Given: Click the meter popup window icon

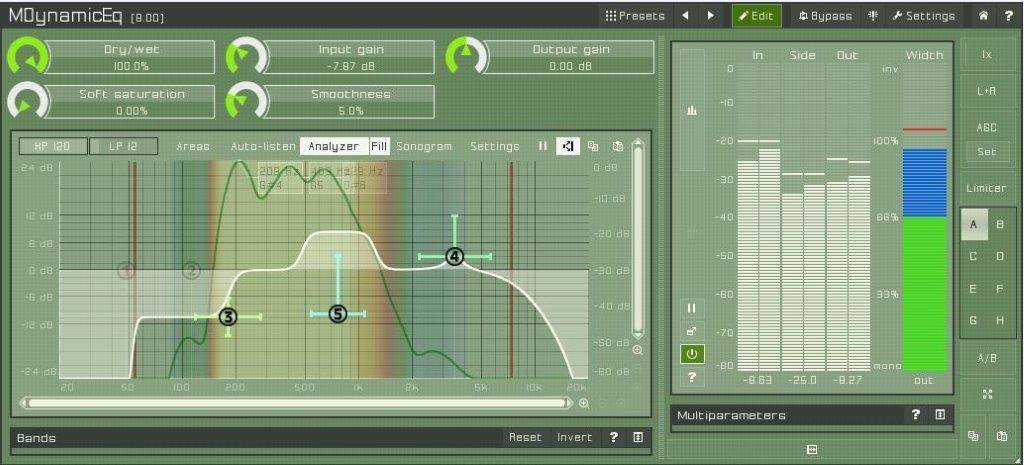Looking at the screenshot, I should coord(692,331).
